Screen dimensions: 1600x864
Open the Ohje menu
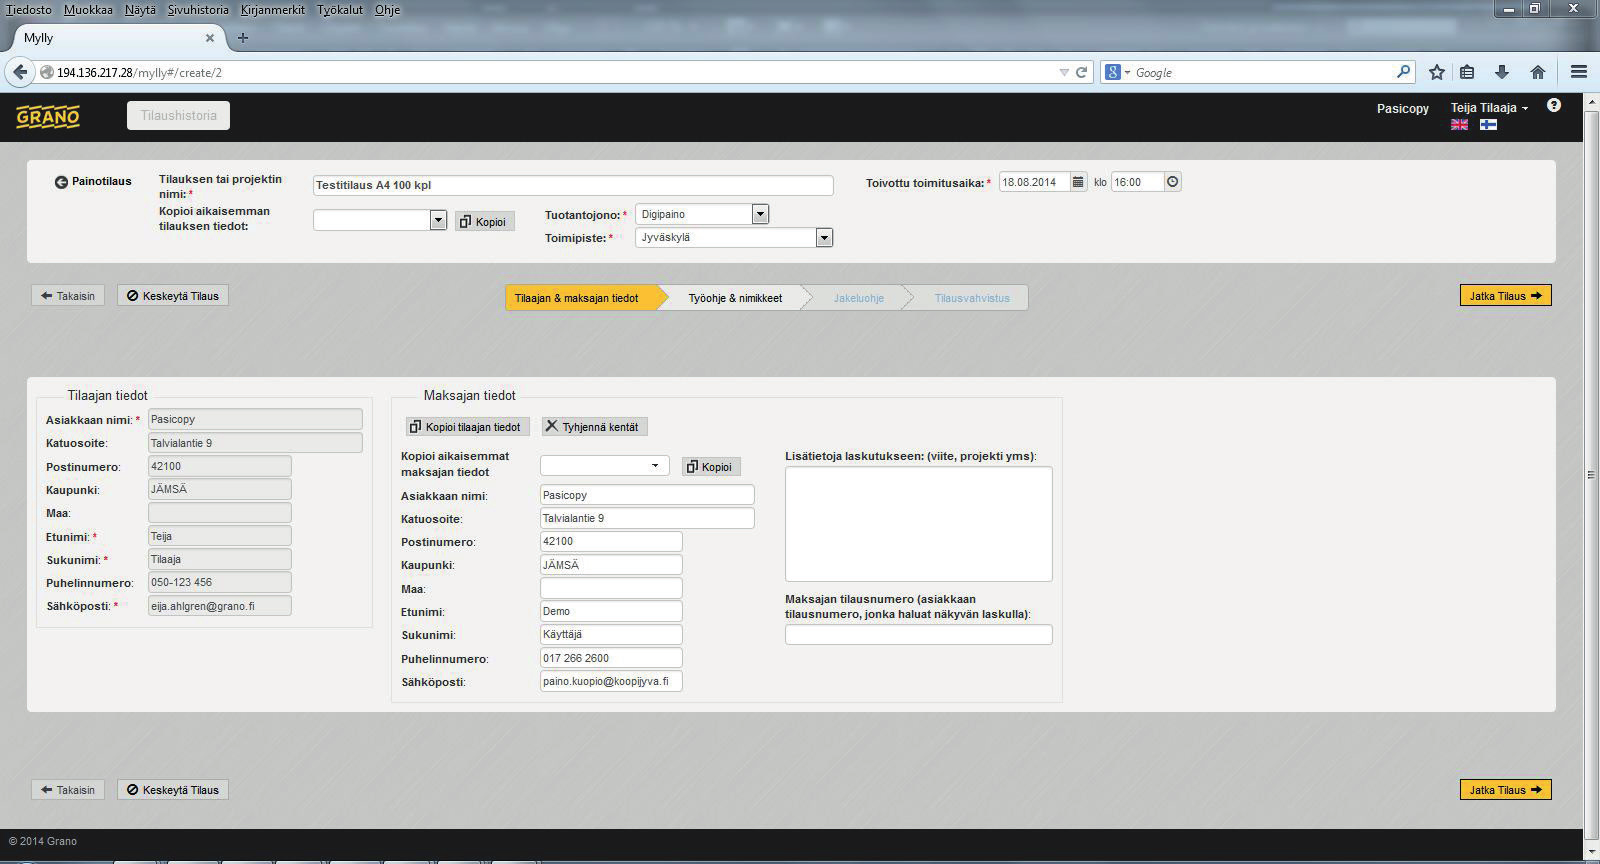[387, 9]
